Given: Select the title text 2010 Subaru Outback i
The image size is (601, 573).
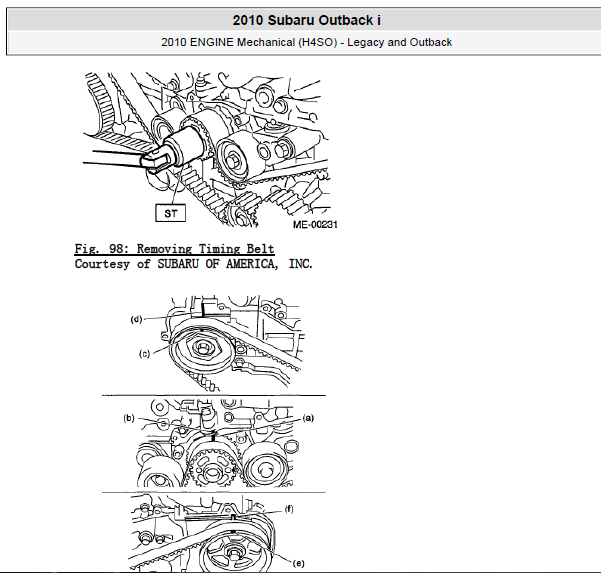Looking at the screenshot, I should click(307, 20).
